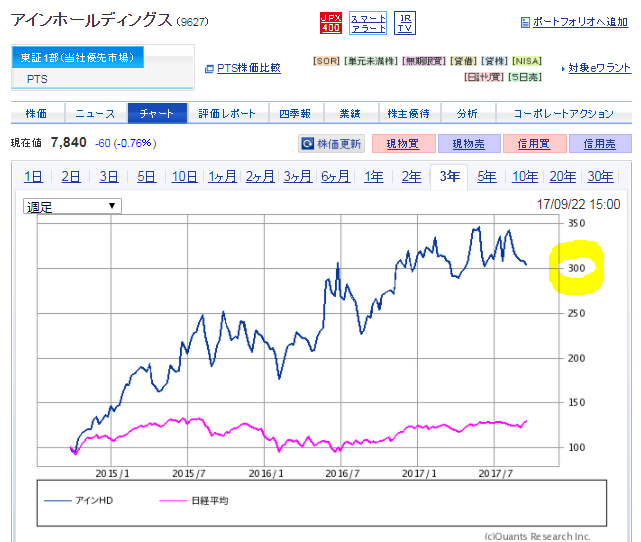
Task: Open the IR TV icon
Action: pyautogui.click(x=405, y=23)
